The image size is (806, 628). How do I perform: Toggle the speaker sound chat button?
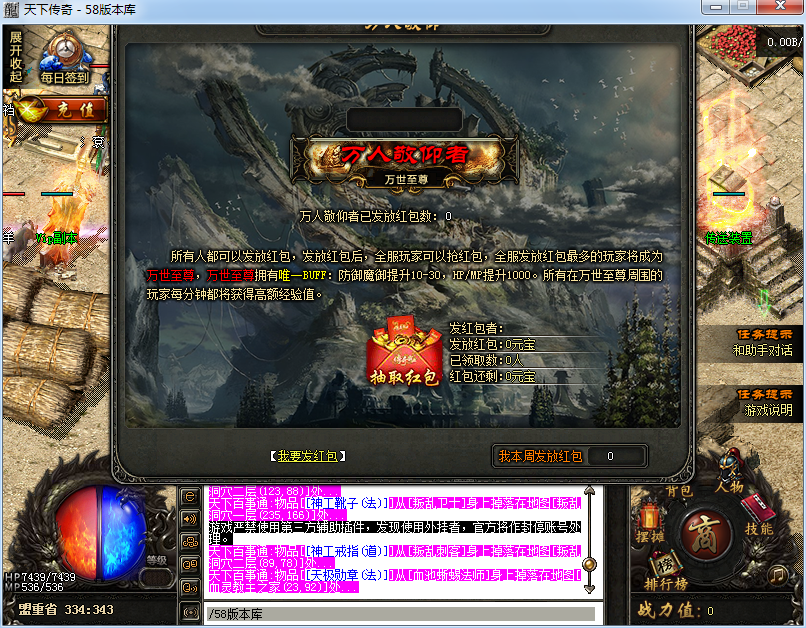[x=190, y=519]
